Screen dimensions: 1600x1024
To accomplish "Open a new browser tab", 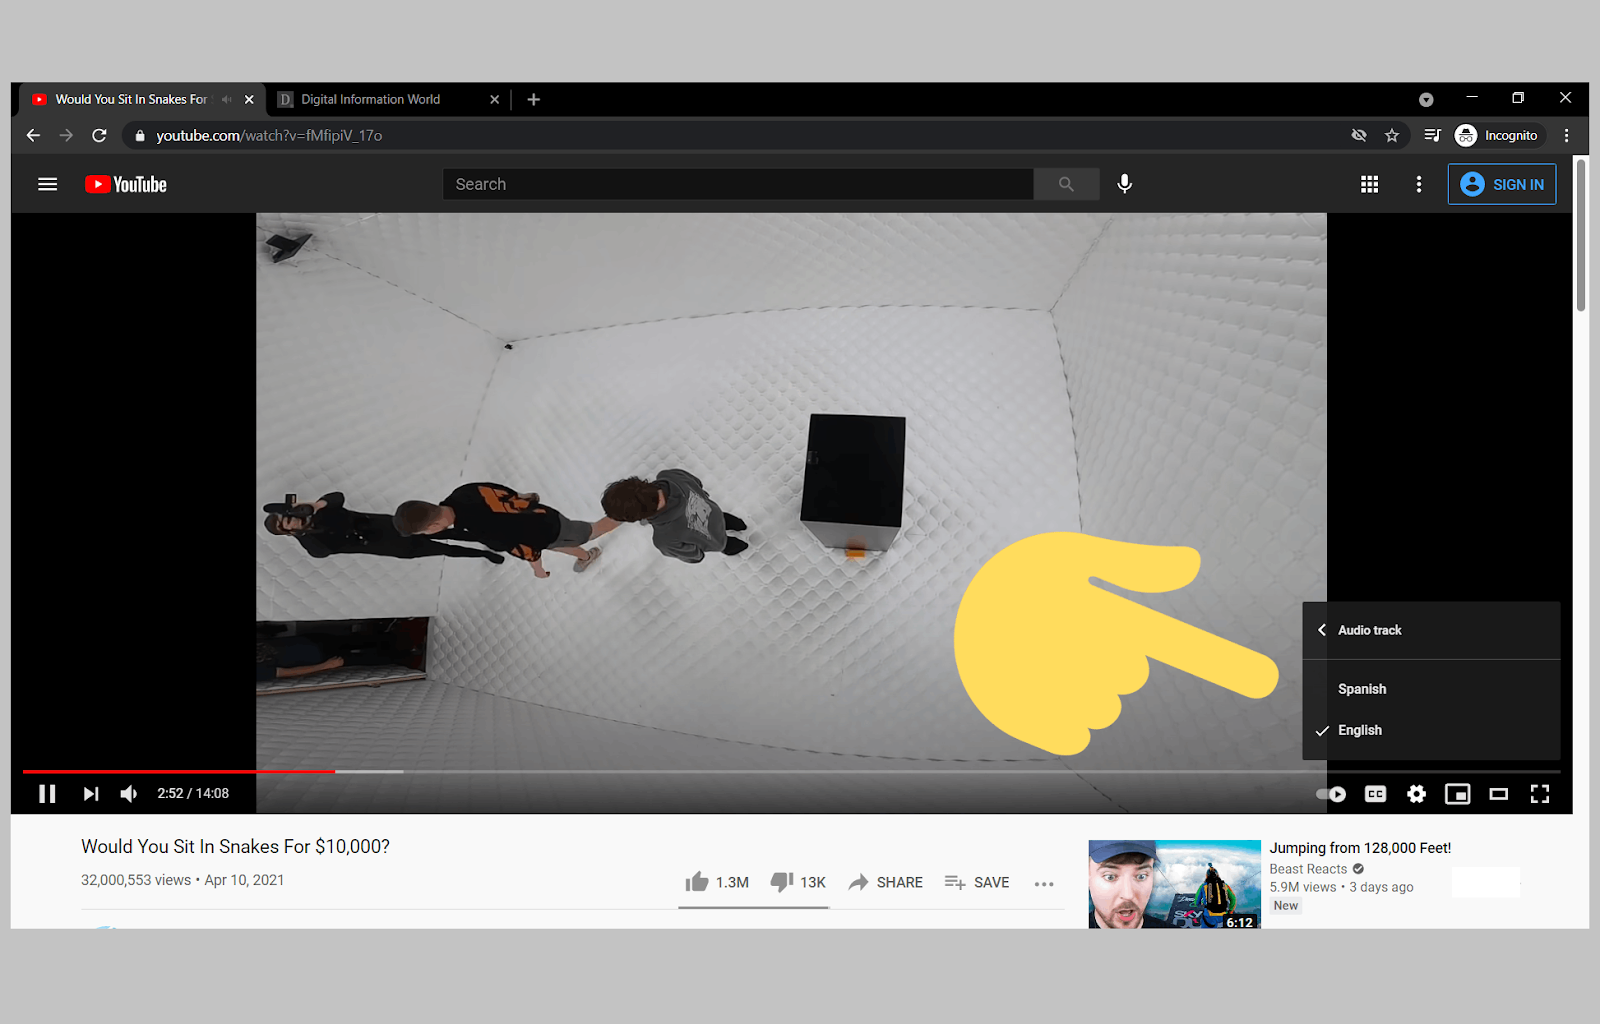I will tap(533, 99).
